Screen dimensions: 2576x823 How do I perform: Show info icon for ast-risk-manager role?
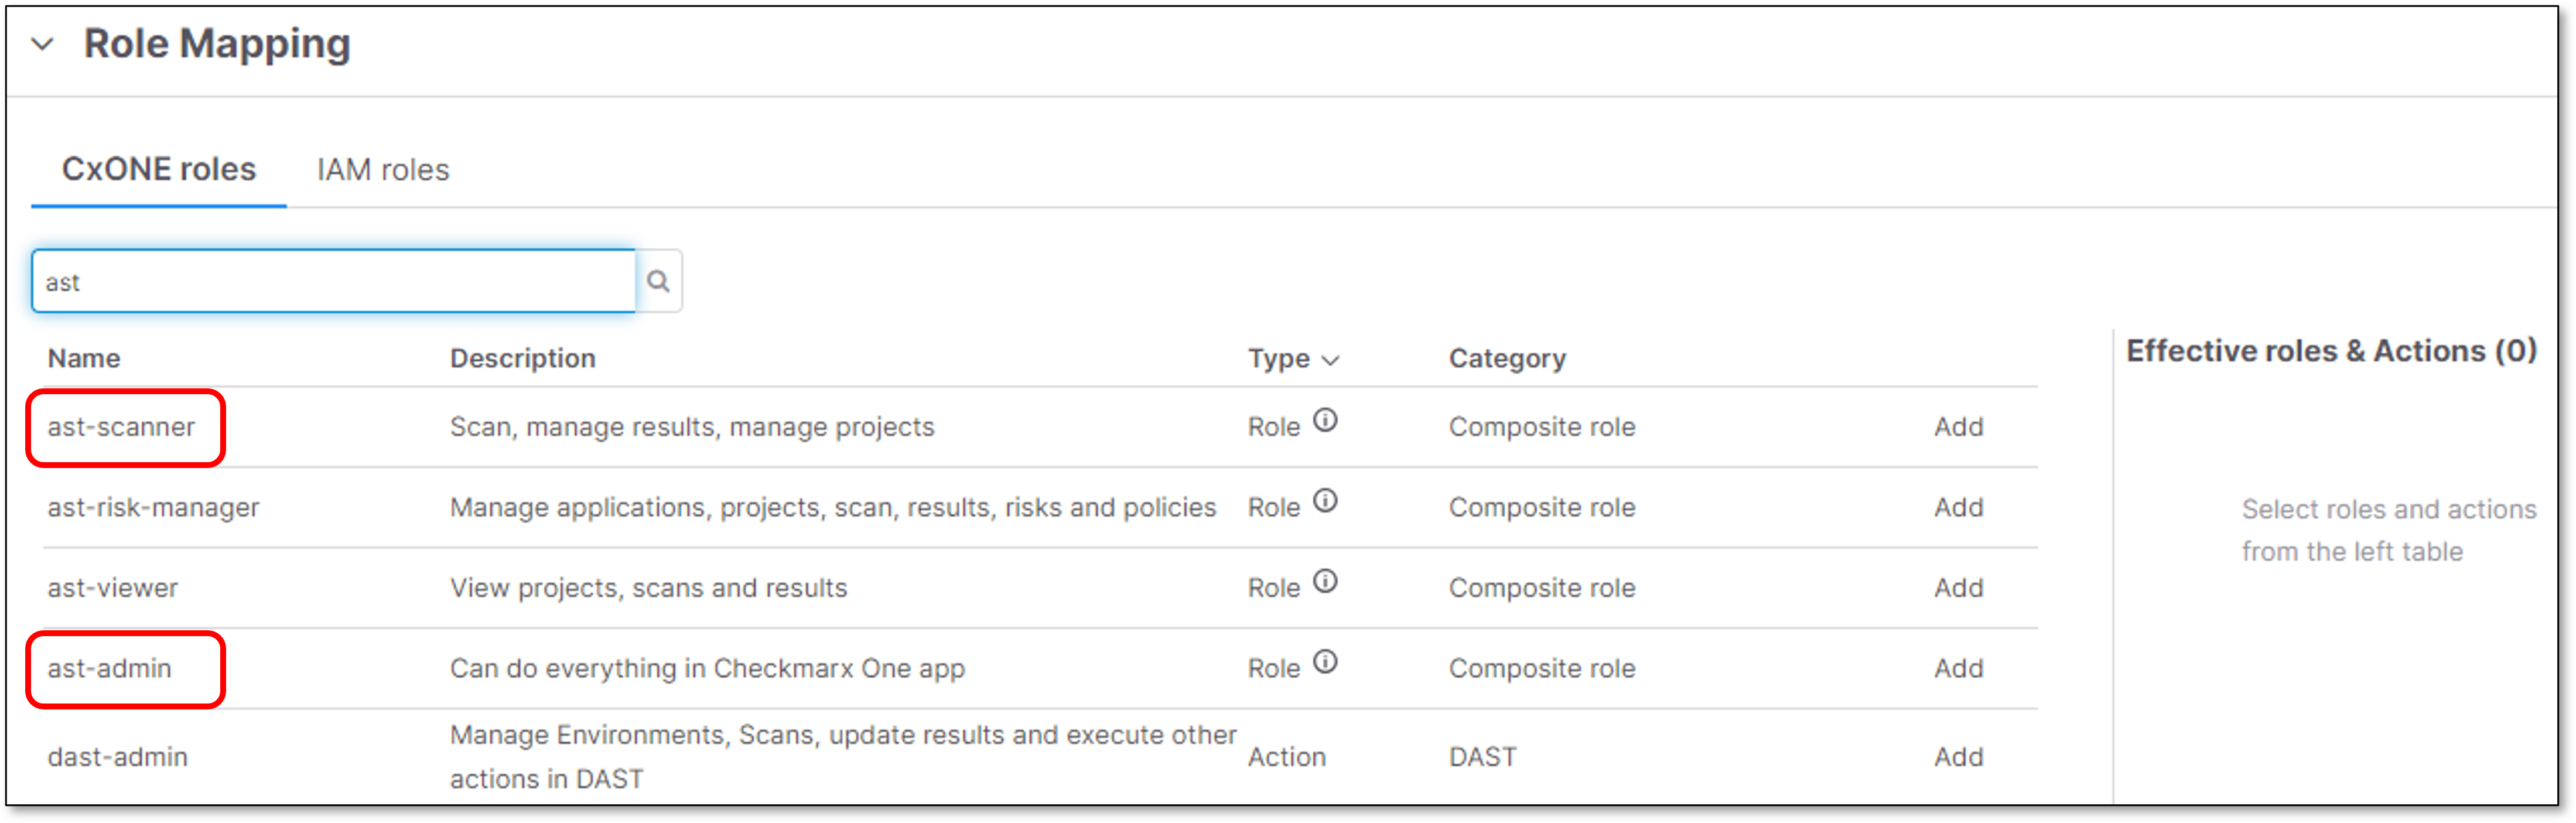[x=1325, y=500]
